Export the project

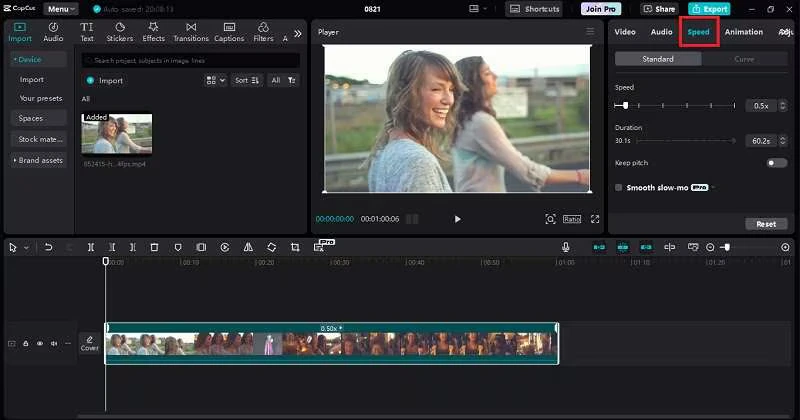point(709,9)
